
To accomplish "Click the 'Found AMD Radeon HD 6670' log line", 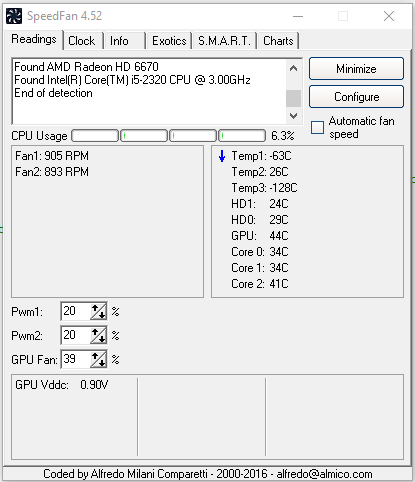I will (86, 67).
